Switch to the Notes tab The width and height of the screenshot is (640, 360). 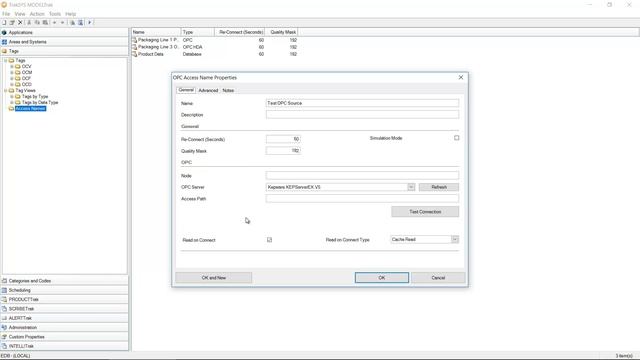click(x=228, y=90)
